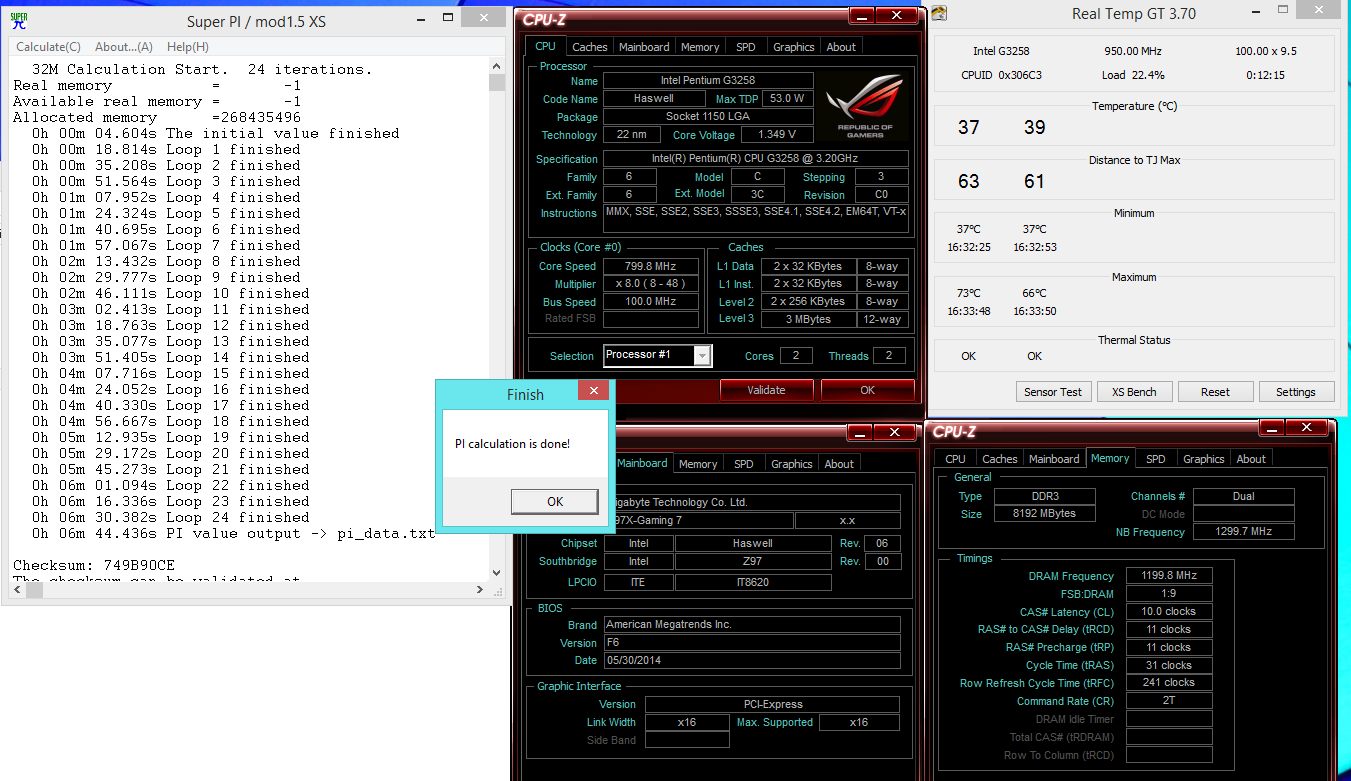Select the CPU tab in the Processor window
Viewport: 1351px width, 781px height.
pyautogui.click(x=545, y=46)
